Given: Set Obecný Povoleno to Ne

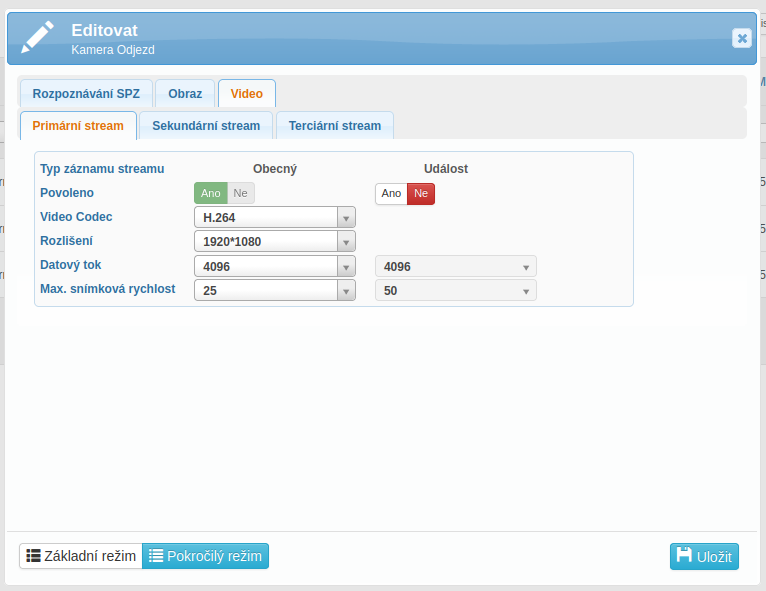Looking at the screenshot, I should (x=241, y=193).
